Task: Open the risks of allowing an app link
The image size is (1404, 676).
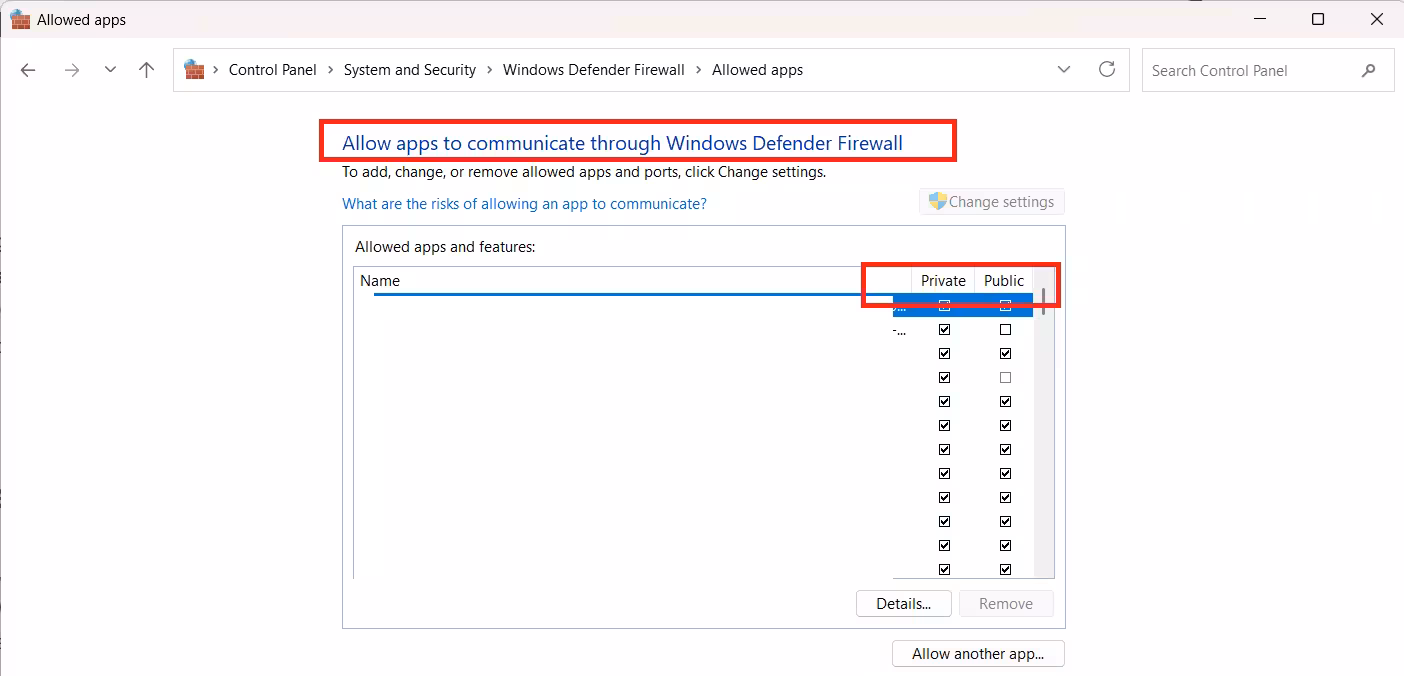Action: click(524, 203)
